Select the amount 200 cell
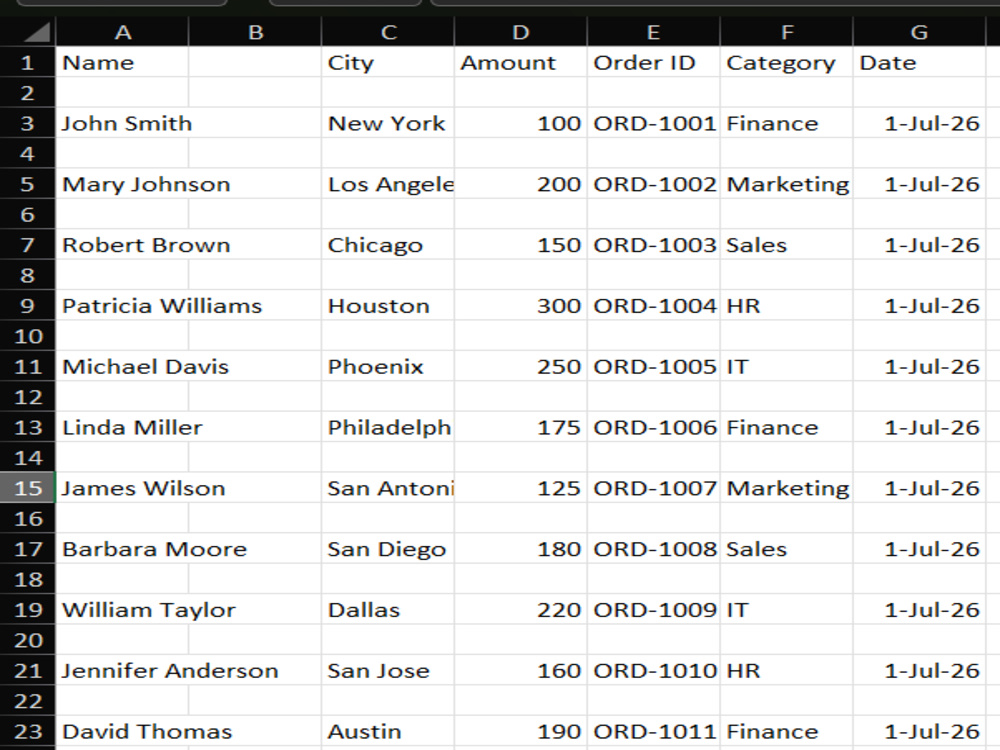The height and width of the screenshot is (750, 1000). point(520,184)
